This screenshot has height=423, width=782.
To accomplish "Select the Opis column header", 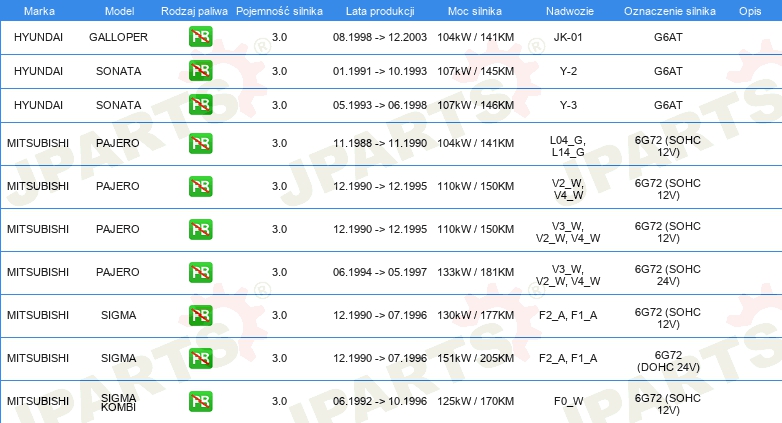I will pyautogui.click(x=750, y=11).
